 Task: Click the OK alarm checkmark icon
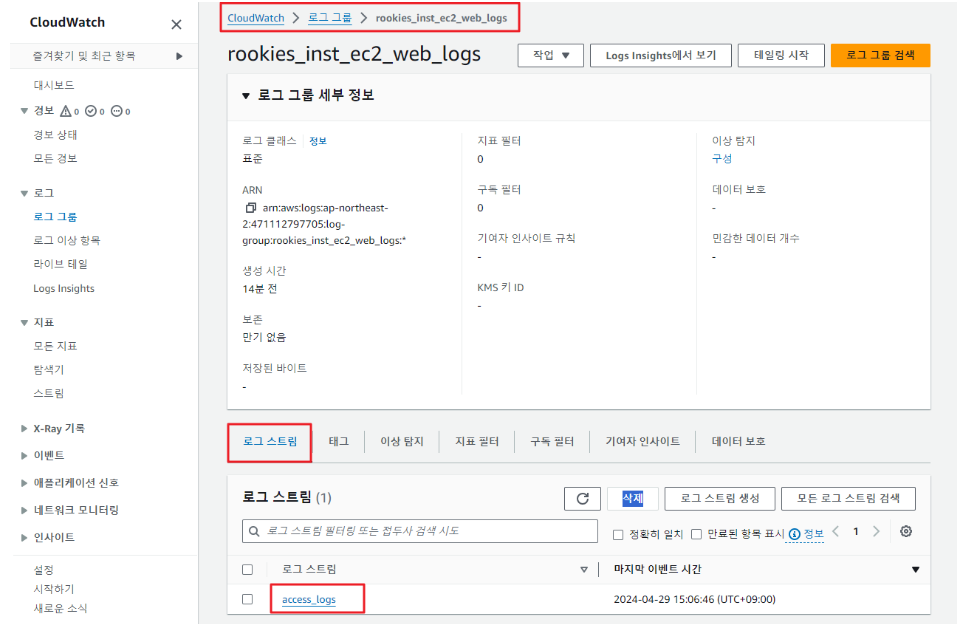point(91,111)
